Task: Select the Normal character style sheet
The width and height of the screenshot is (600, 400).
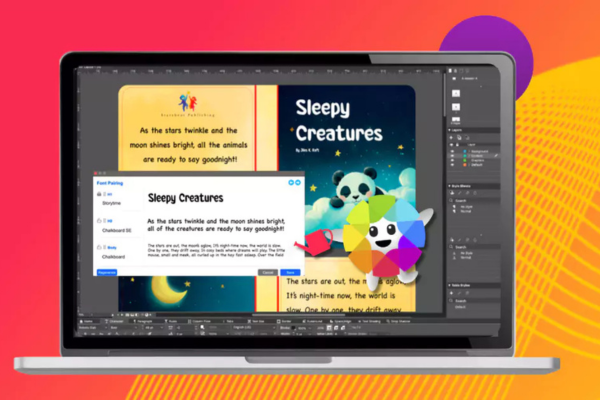Action: [466, 258]
